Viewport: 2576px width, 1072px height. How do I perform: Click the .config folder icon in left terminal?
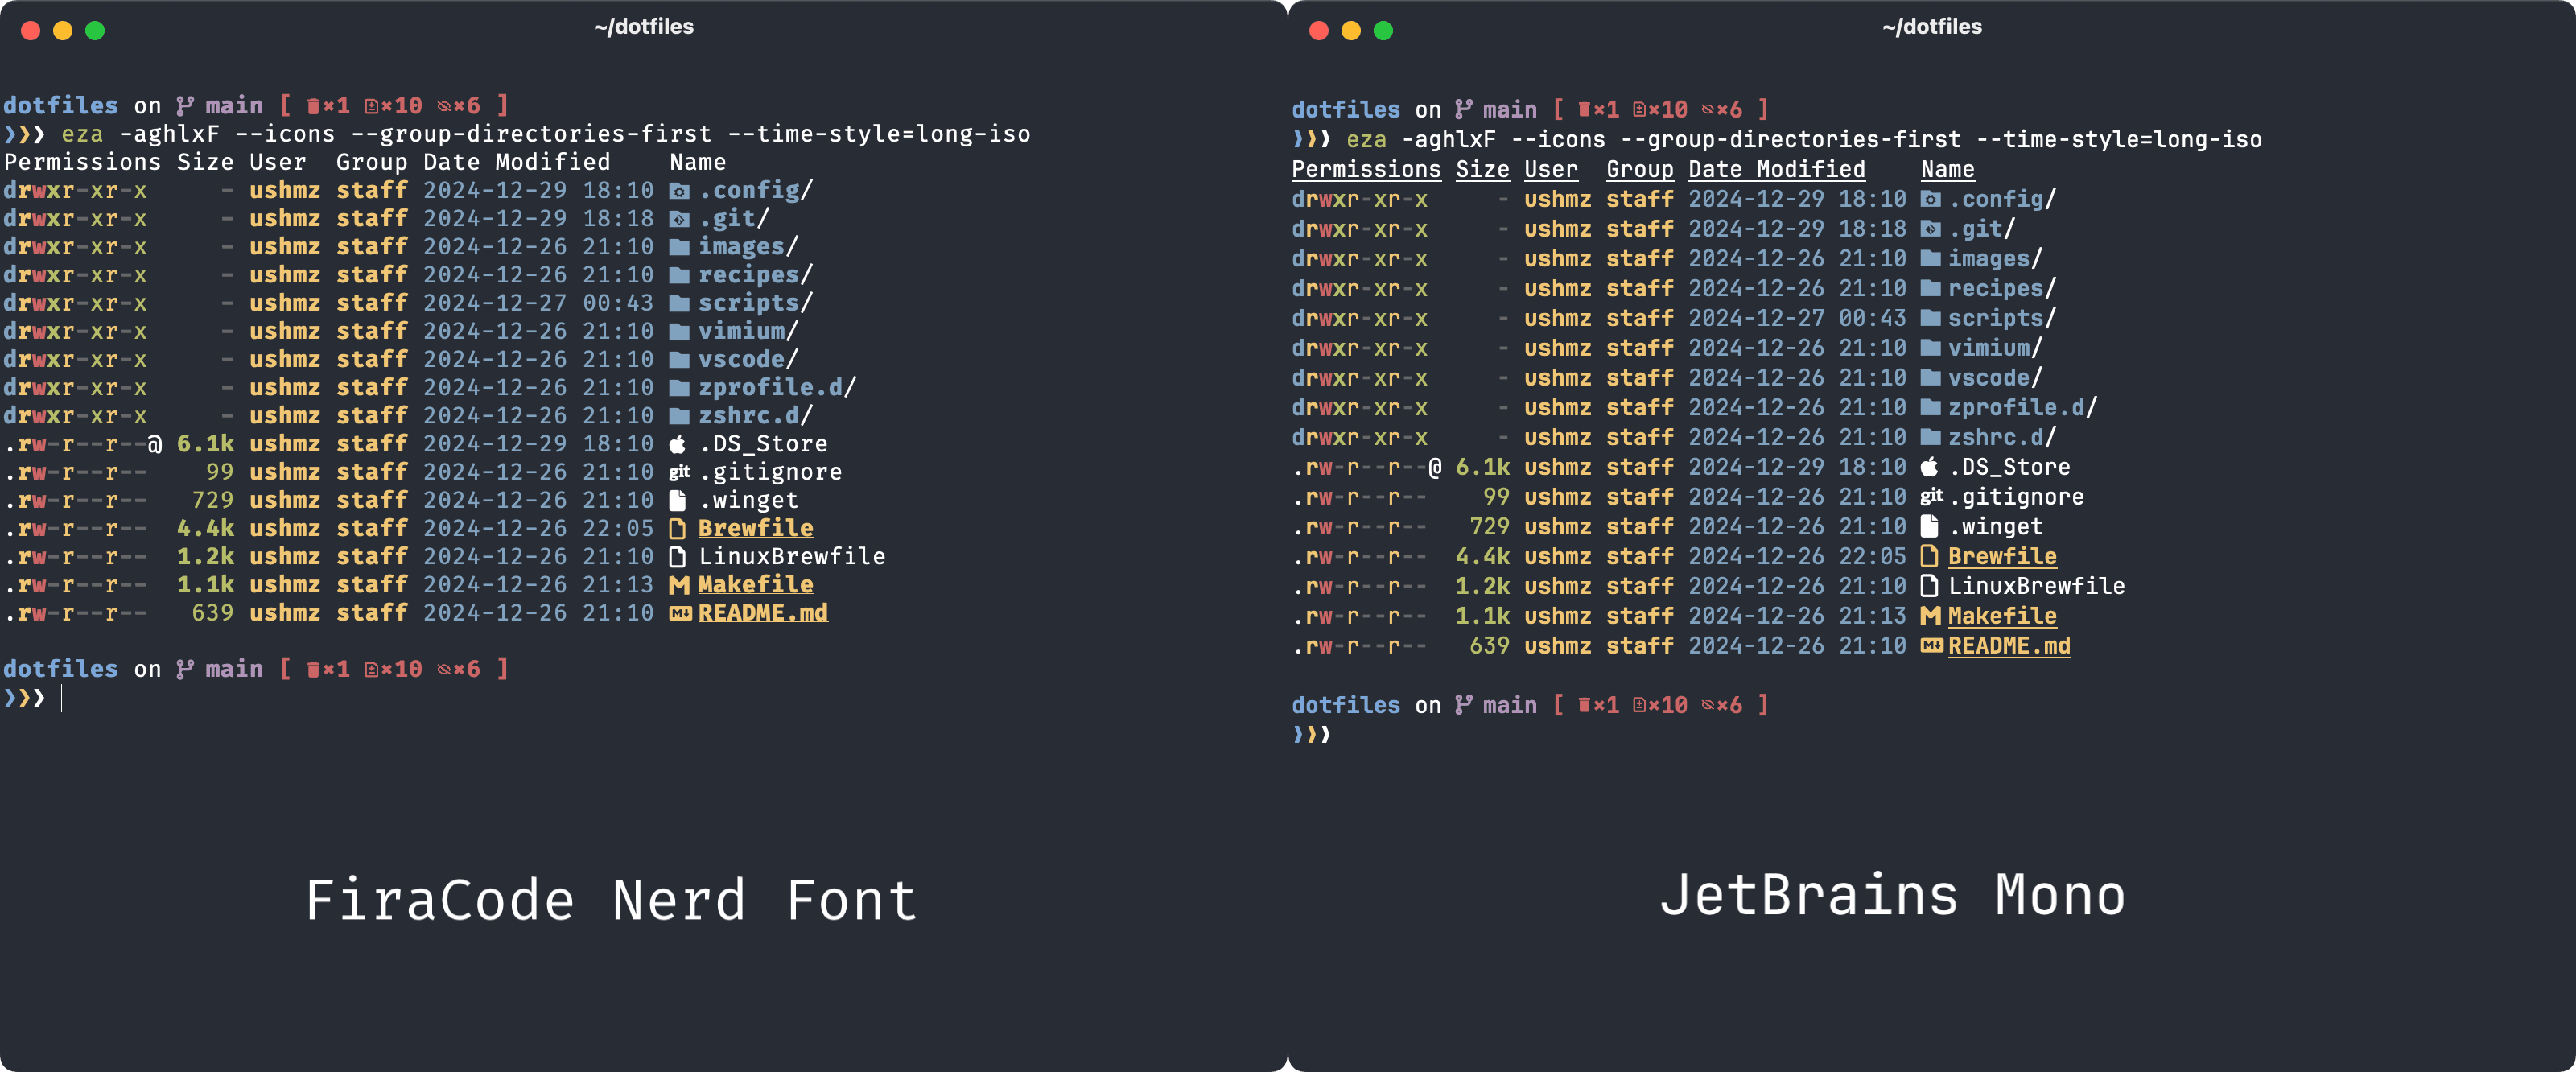point(679,191)
